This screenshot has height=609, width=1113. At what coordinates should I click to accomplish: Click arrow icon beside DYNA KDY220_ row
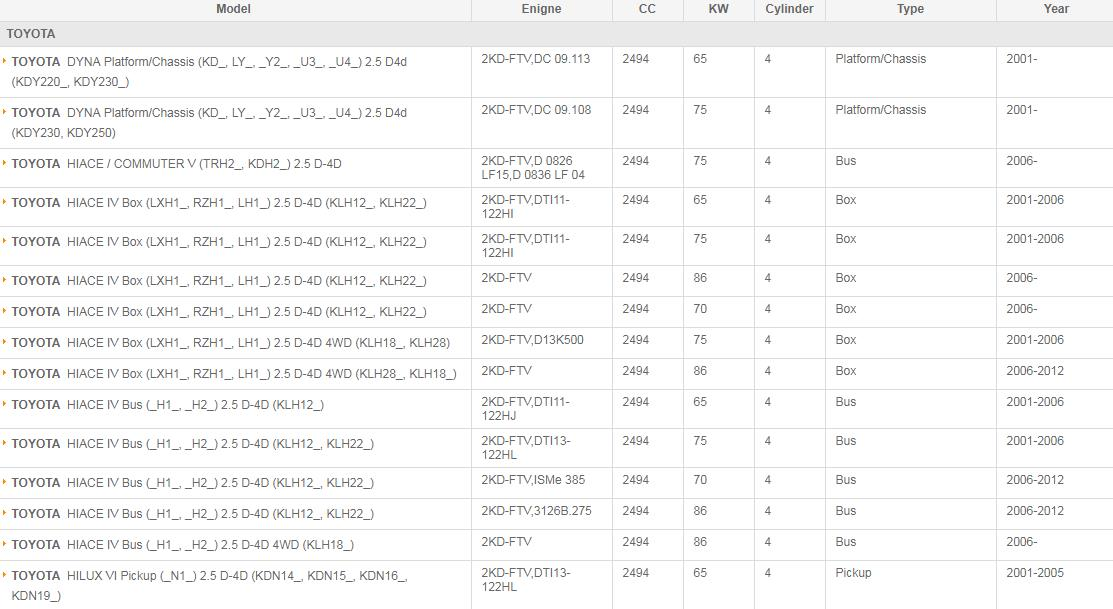pos(5,61)
